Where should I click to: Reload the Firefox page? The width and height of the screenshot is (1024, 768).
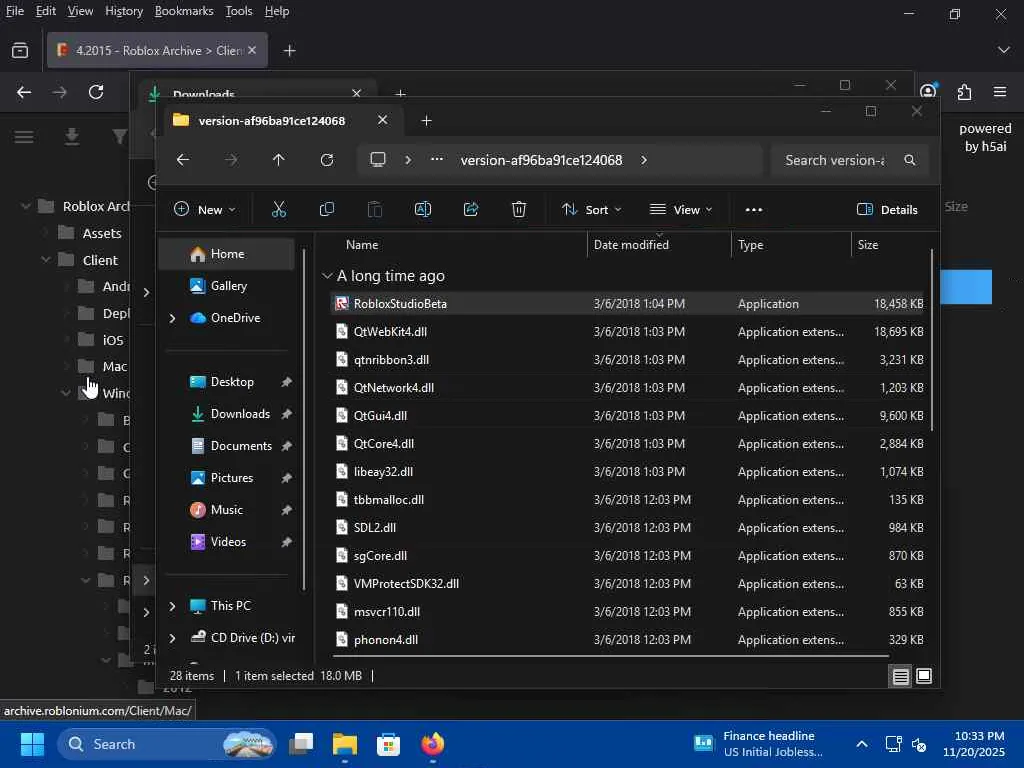click(96, 92)
